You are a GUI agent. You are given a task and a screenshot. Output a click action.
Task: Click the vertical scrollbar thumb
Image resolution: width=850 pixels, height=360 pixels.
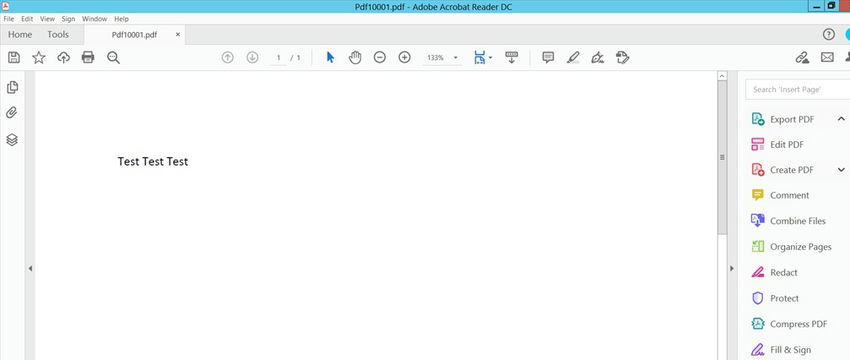[x=722, y=157]
